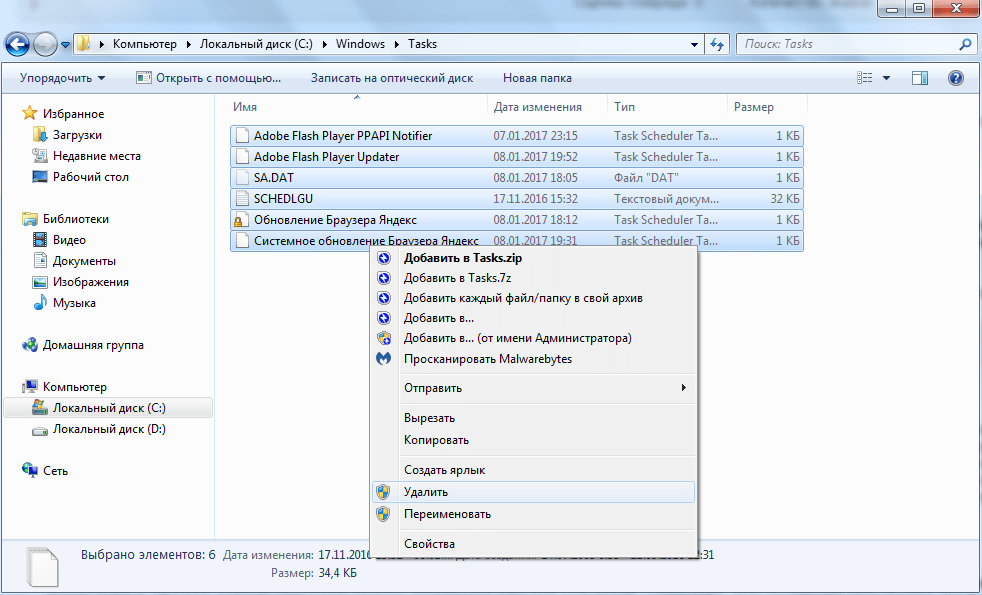Click 'Локальный диск (C:)' breadcrumb segment
982x595 pixels.
(256, 44)
